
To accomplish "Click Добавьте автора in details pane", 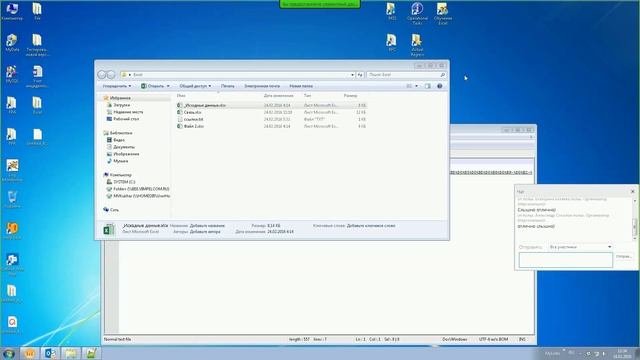I will coord(205,231).
